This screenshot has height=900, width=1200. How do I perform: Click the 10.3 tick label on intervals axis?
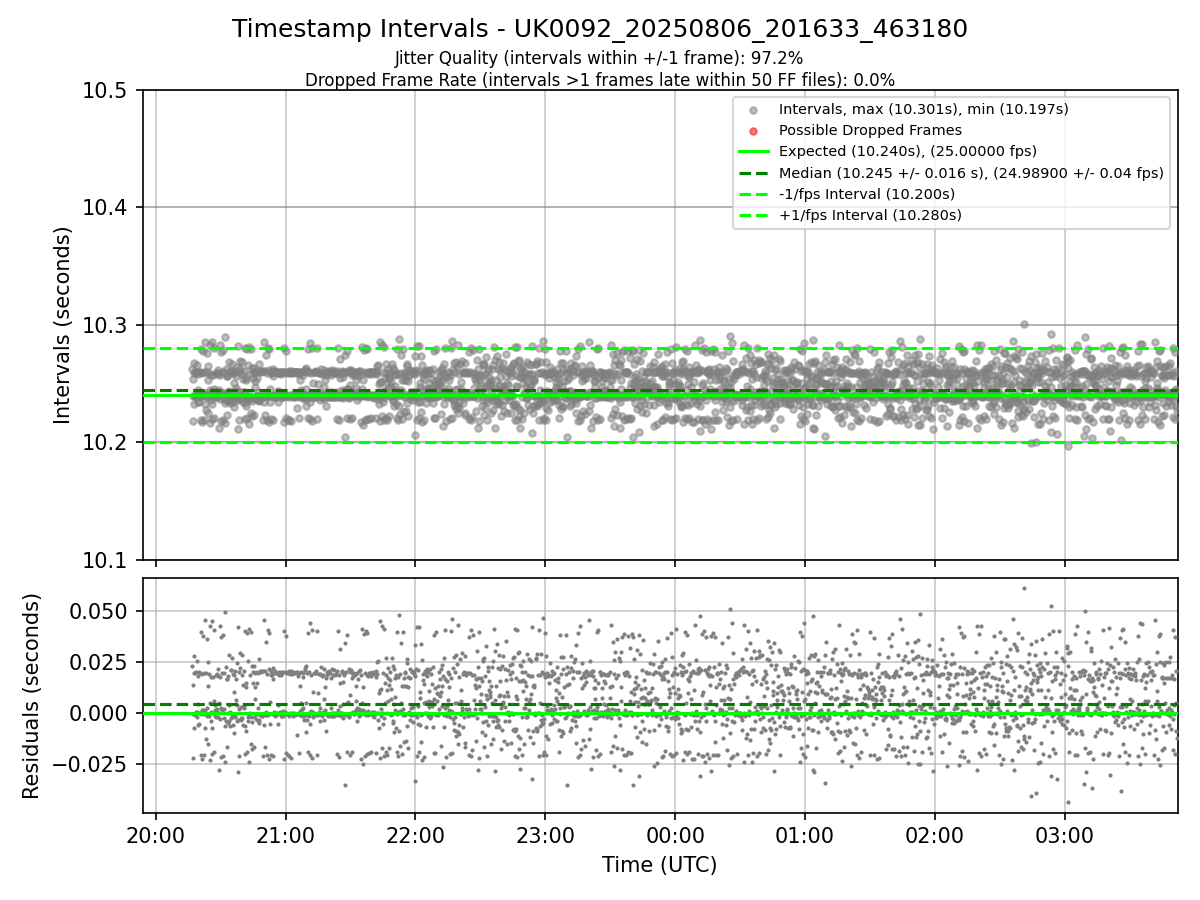click(x=107, y=325)
